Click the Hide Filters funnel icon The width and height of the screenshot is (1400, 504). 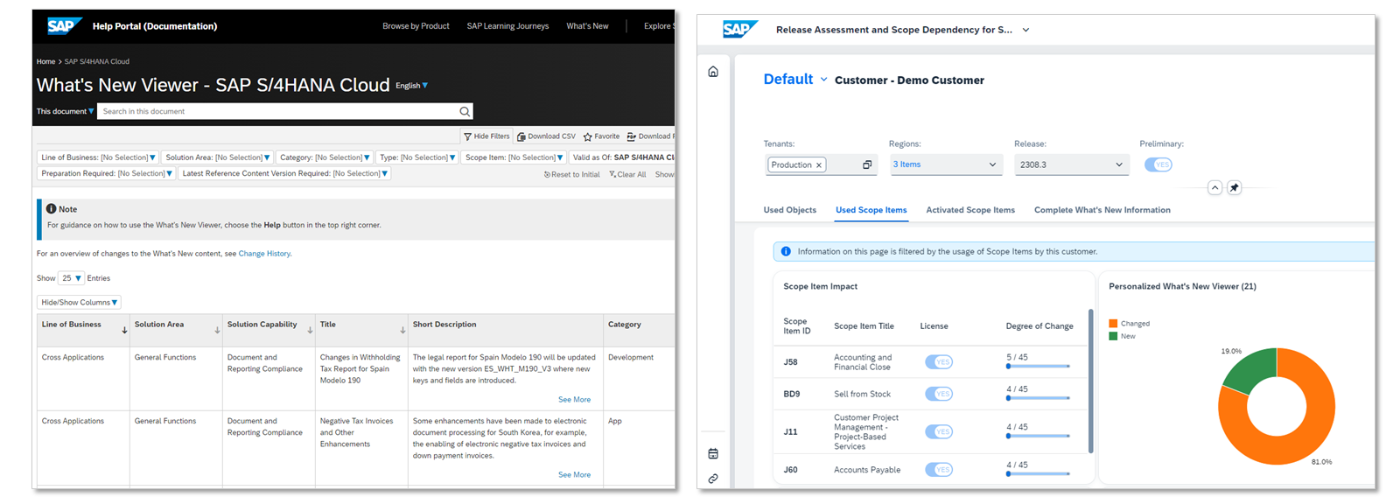pos(467,137)
